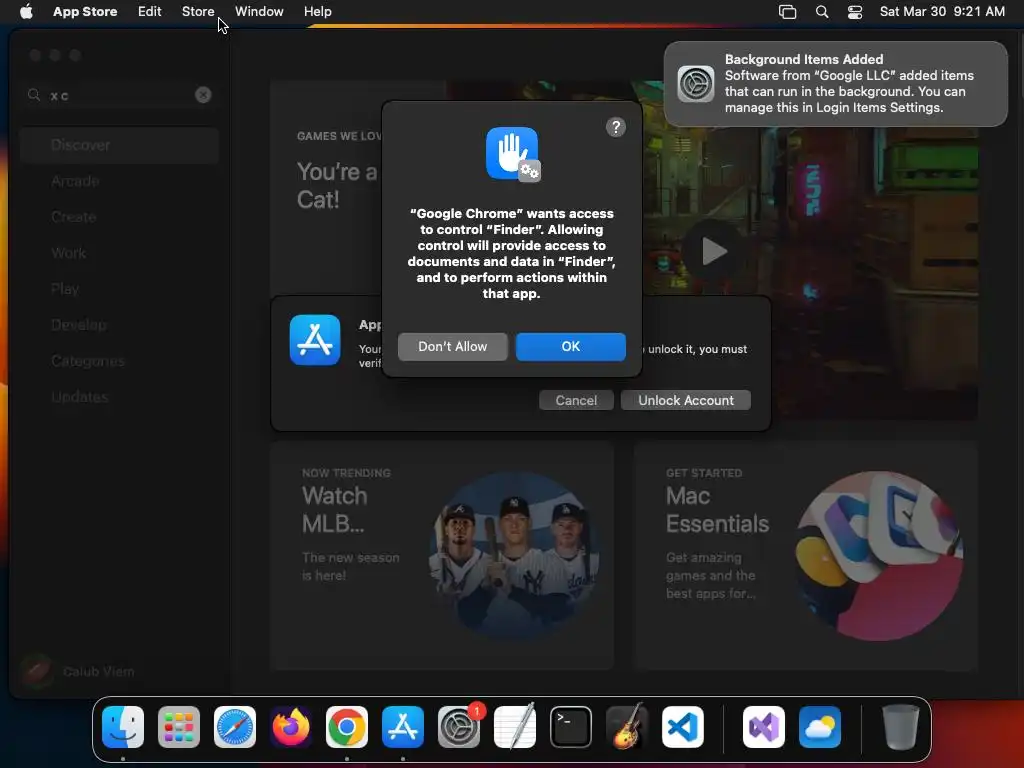Viewport: 1024px width, 768px height.
Task: Open the App Store menu in menu bar
Action: coord(85,11)
